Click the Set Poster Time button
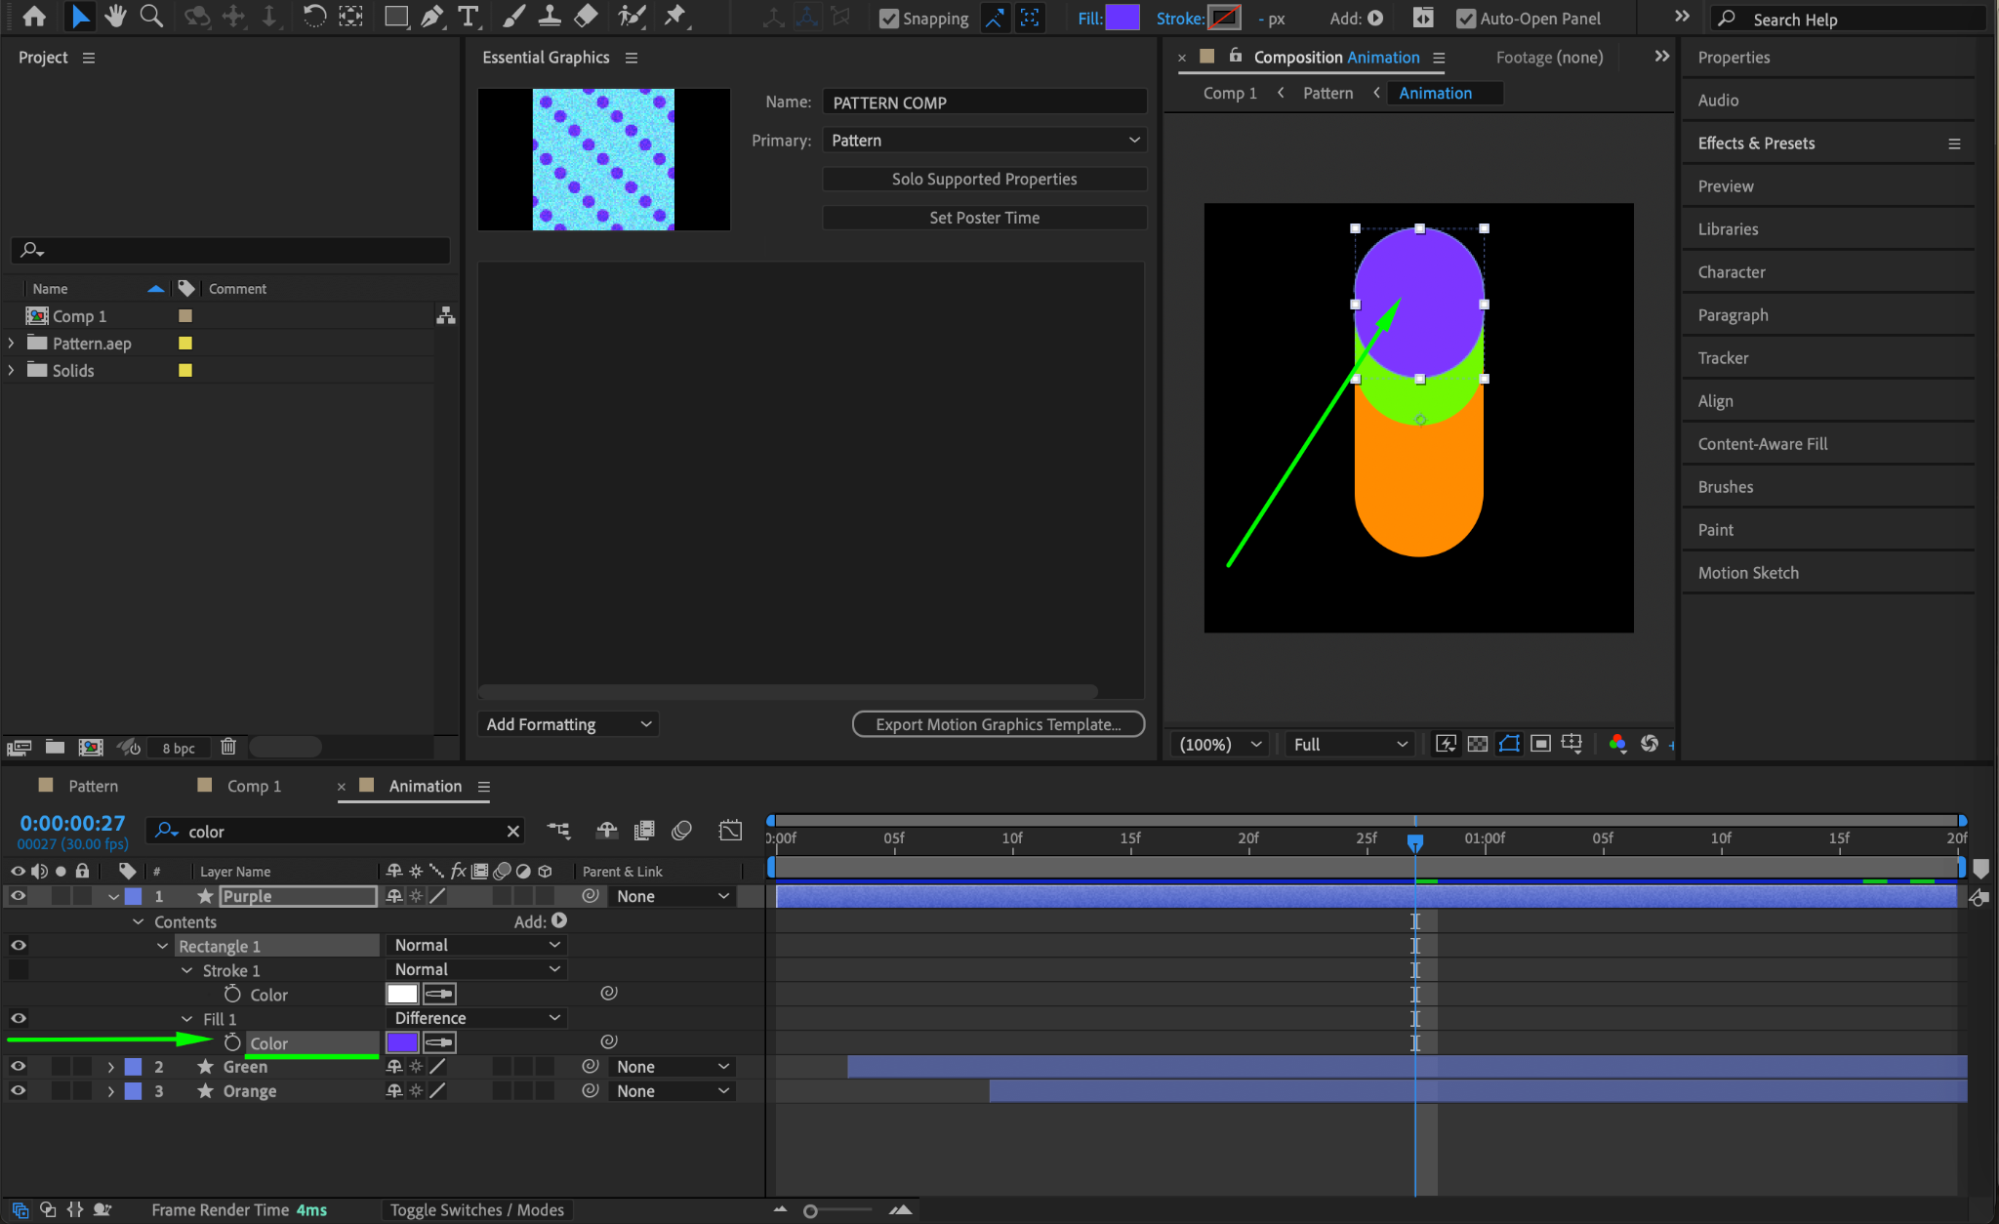This screenshot has width=1999, height=1224. (x=983, y=217)
